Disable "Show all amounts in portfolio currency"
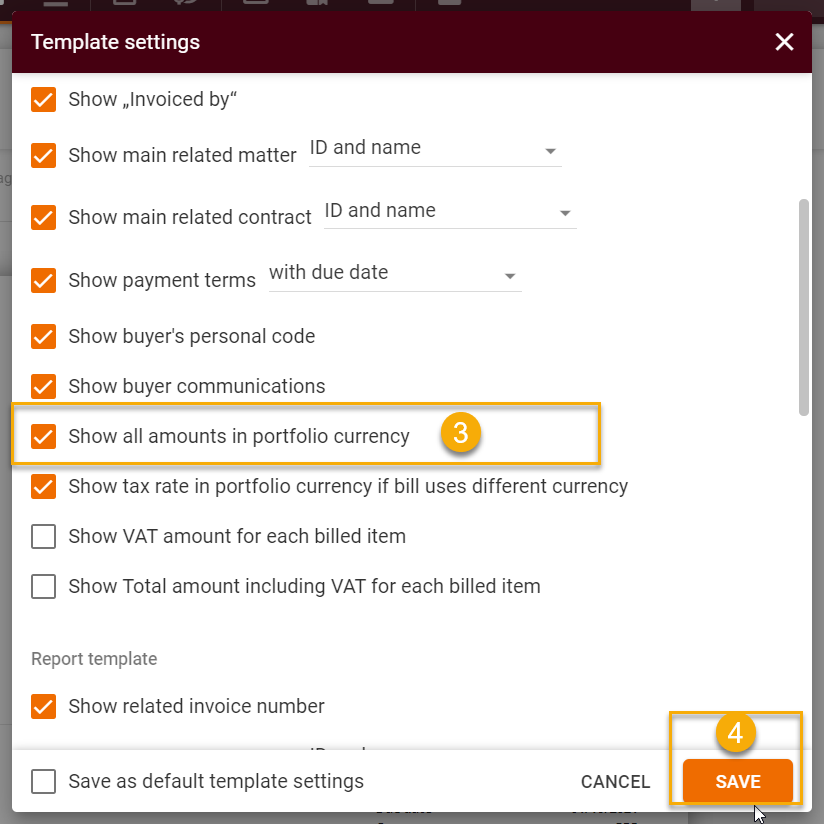The width and height of the screenshot is (824, 824). coord(43,436)
